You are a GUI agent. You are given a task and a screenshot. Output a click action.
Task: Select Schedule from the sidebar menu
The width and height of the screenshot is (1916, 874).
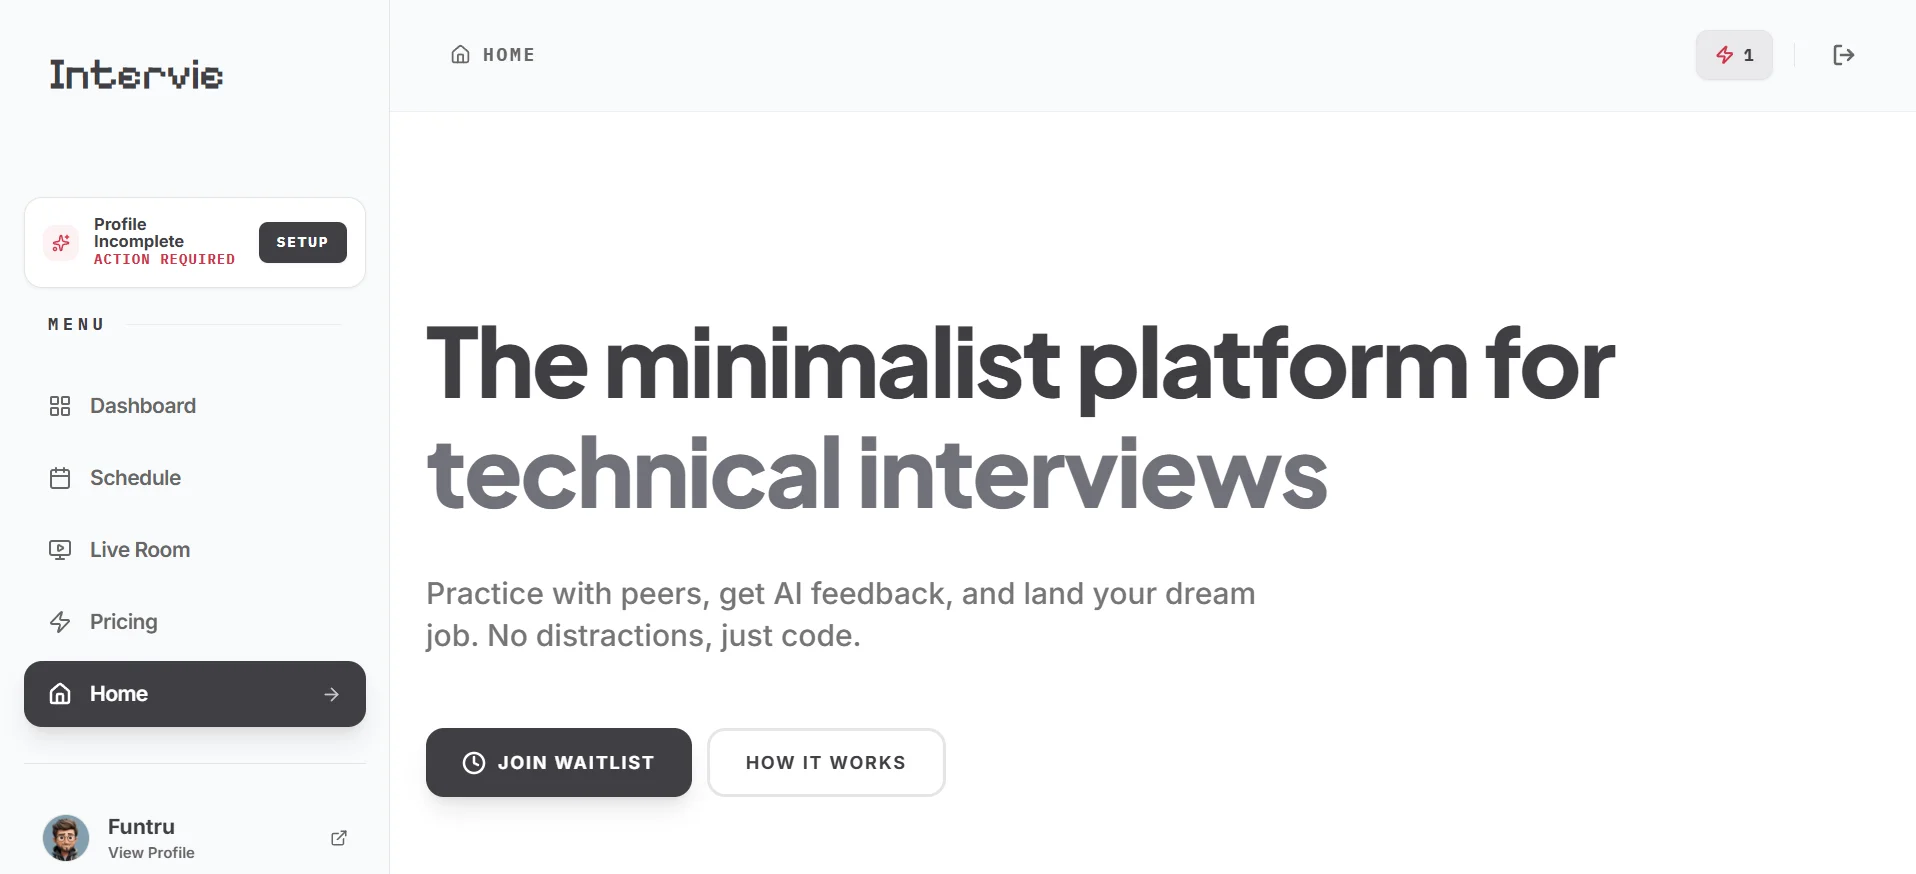click(x=135, y=478)
